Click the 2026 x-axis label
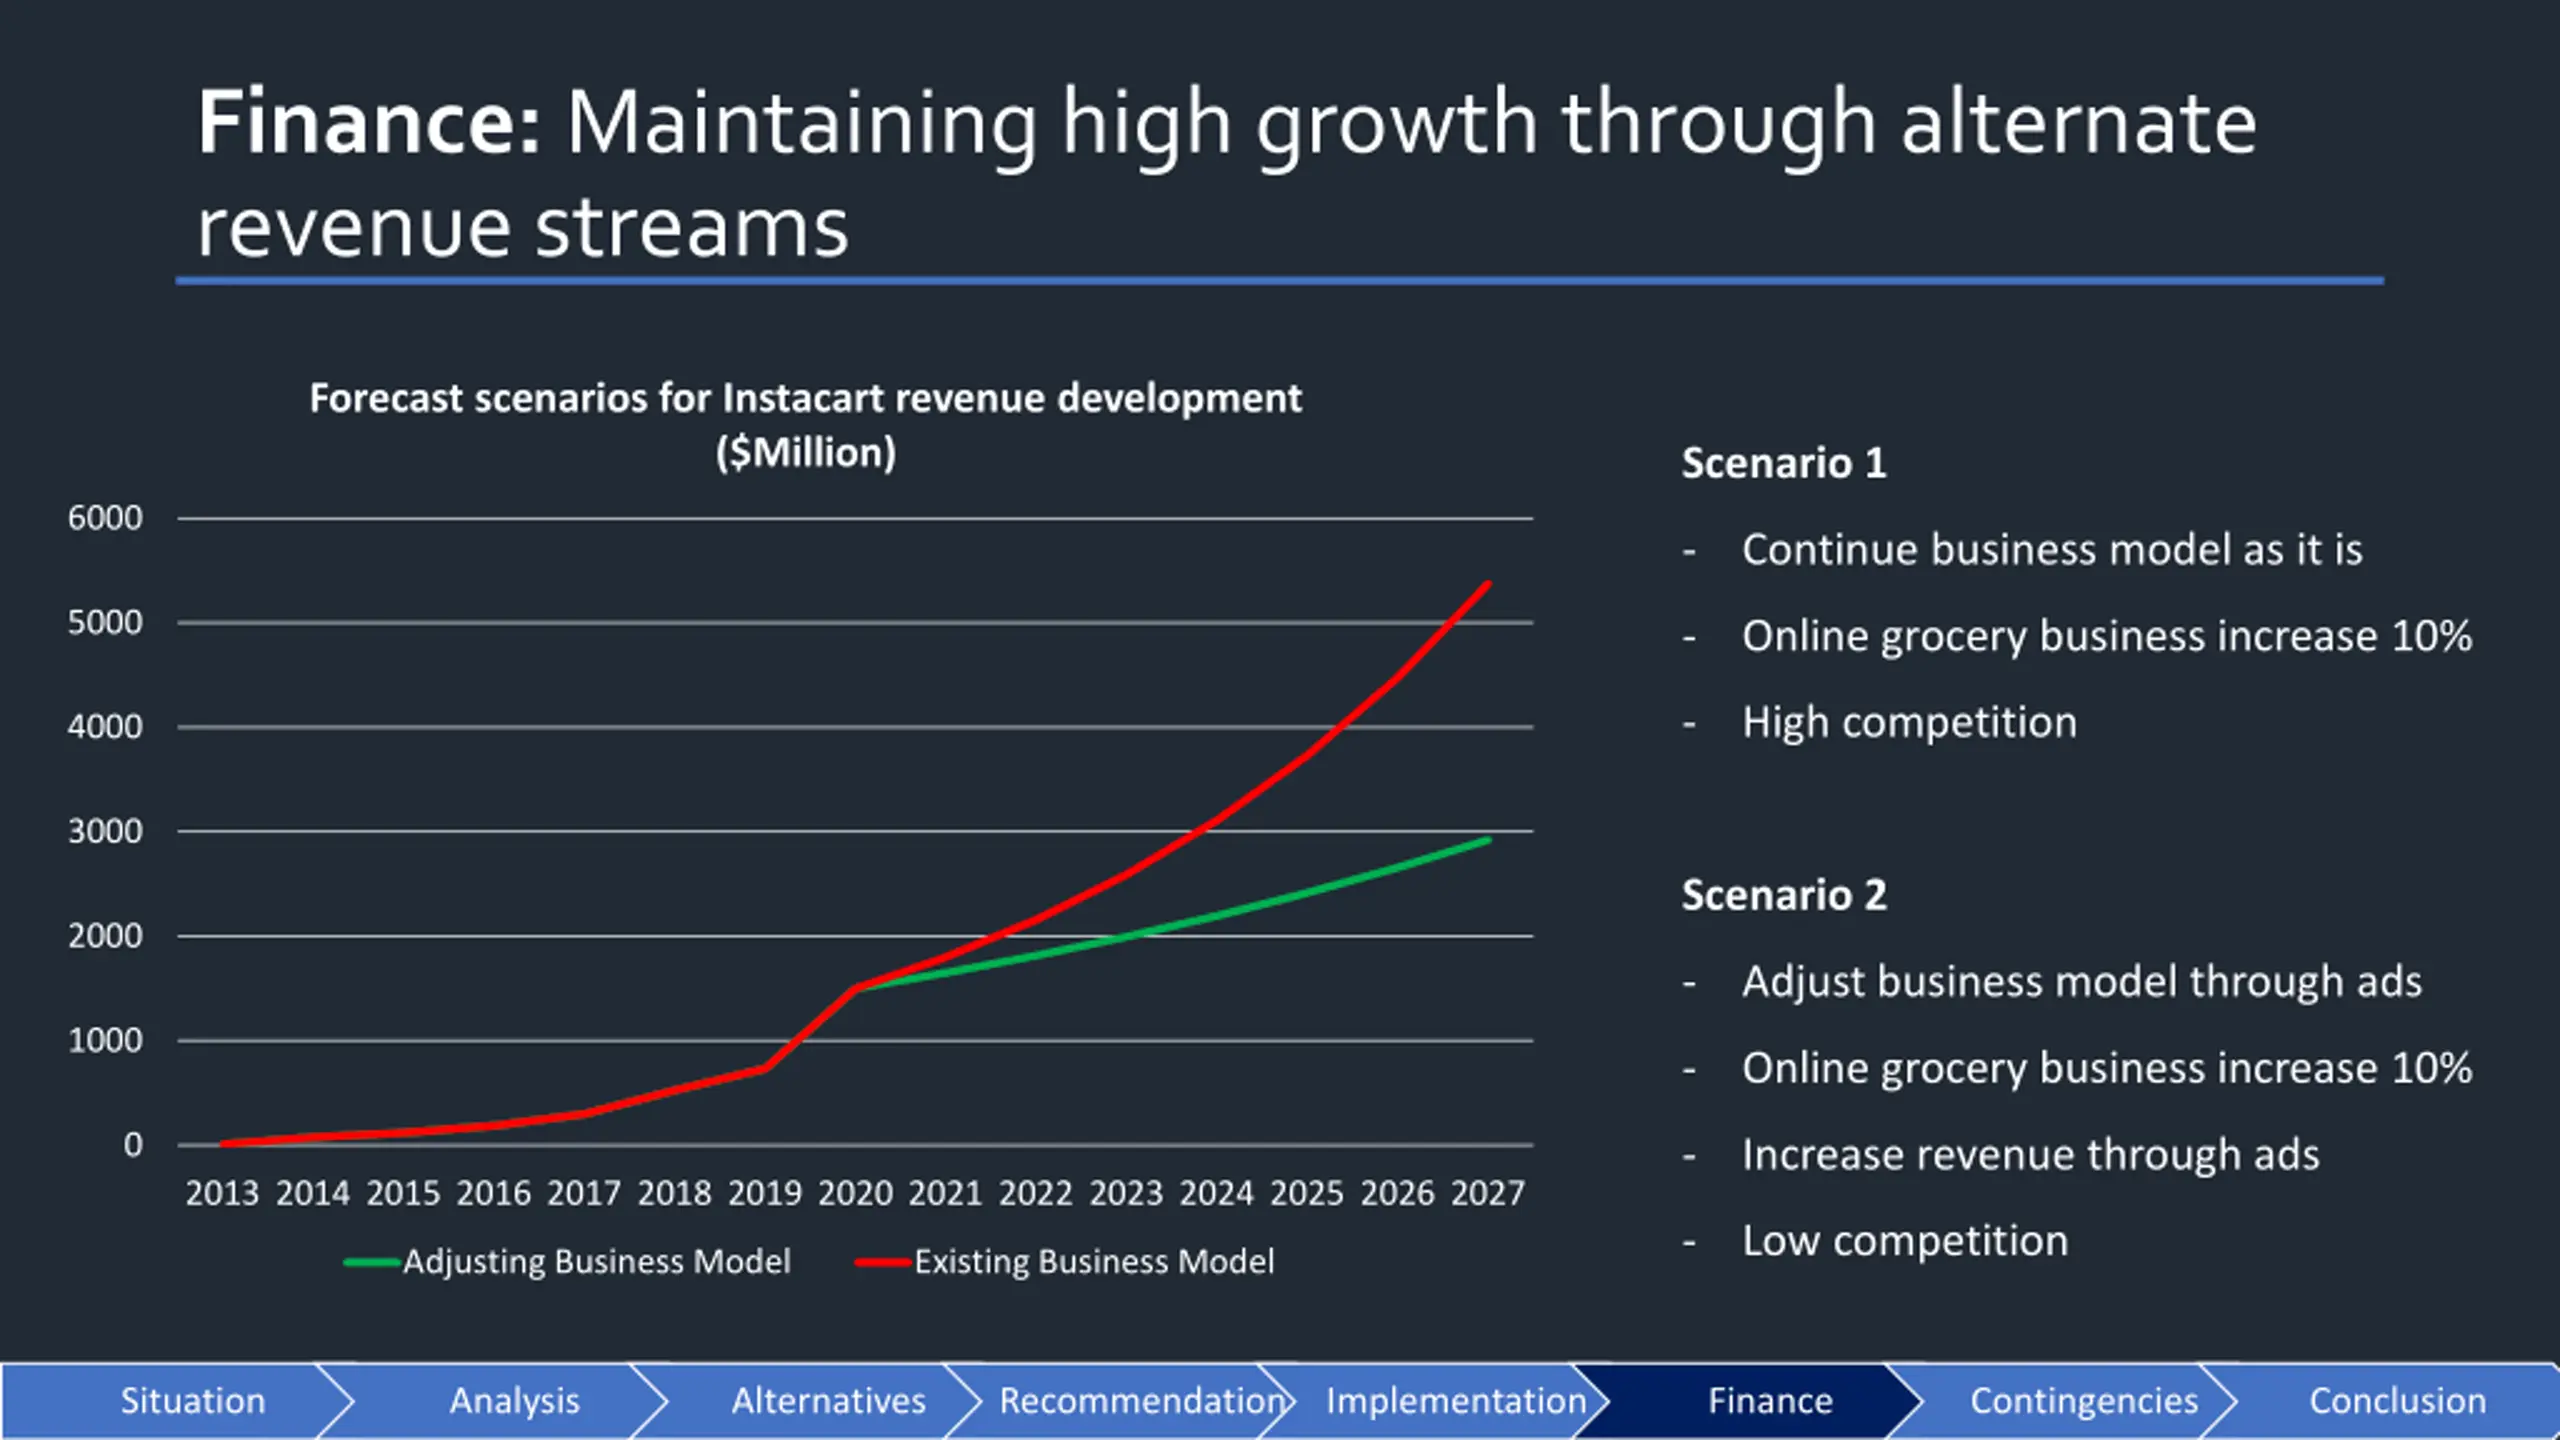This screenshot has width=2560, height=1440. [1398, 1193]
